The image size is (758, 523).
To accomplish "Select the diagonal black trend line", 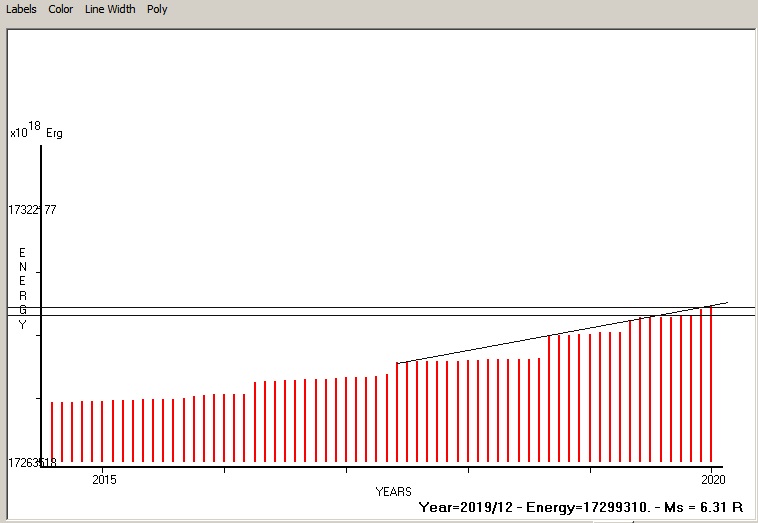I will coord(560,332).
